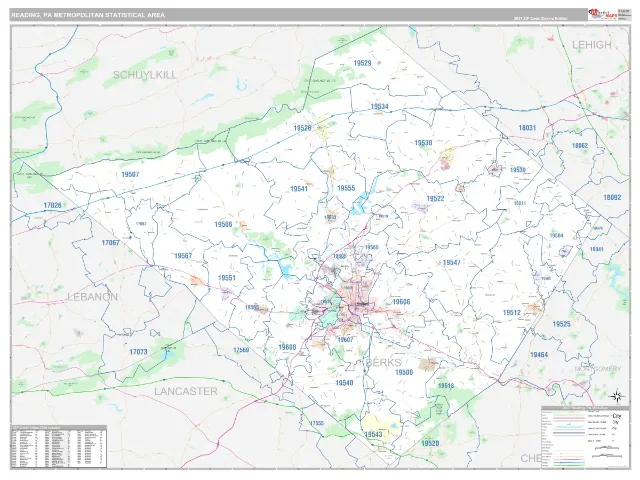Screen dimensions: 640x480
Task: Click ZIP code 17555 label
Action: 317,423
